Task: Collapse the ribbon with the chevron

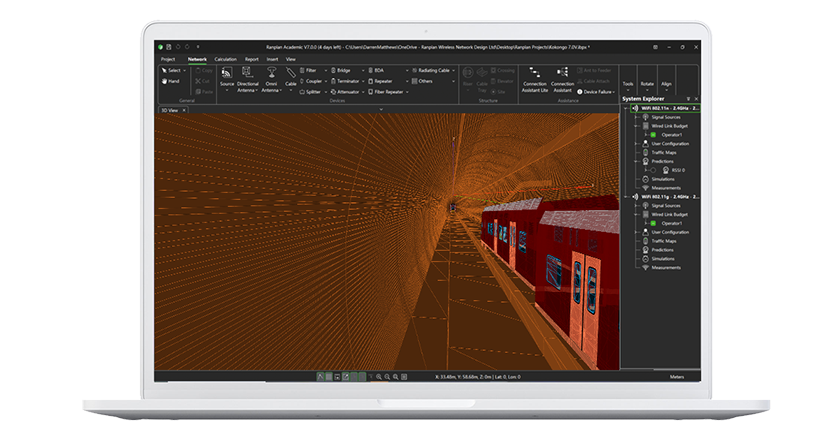Action: pyautogui.click(x=381, y=110)
